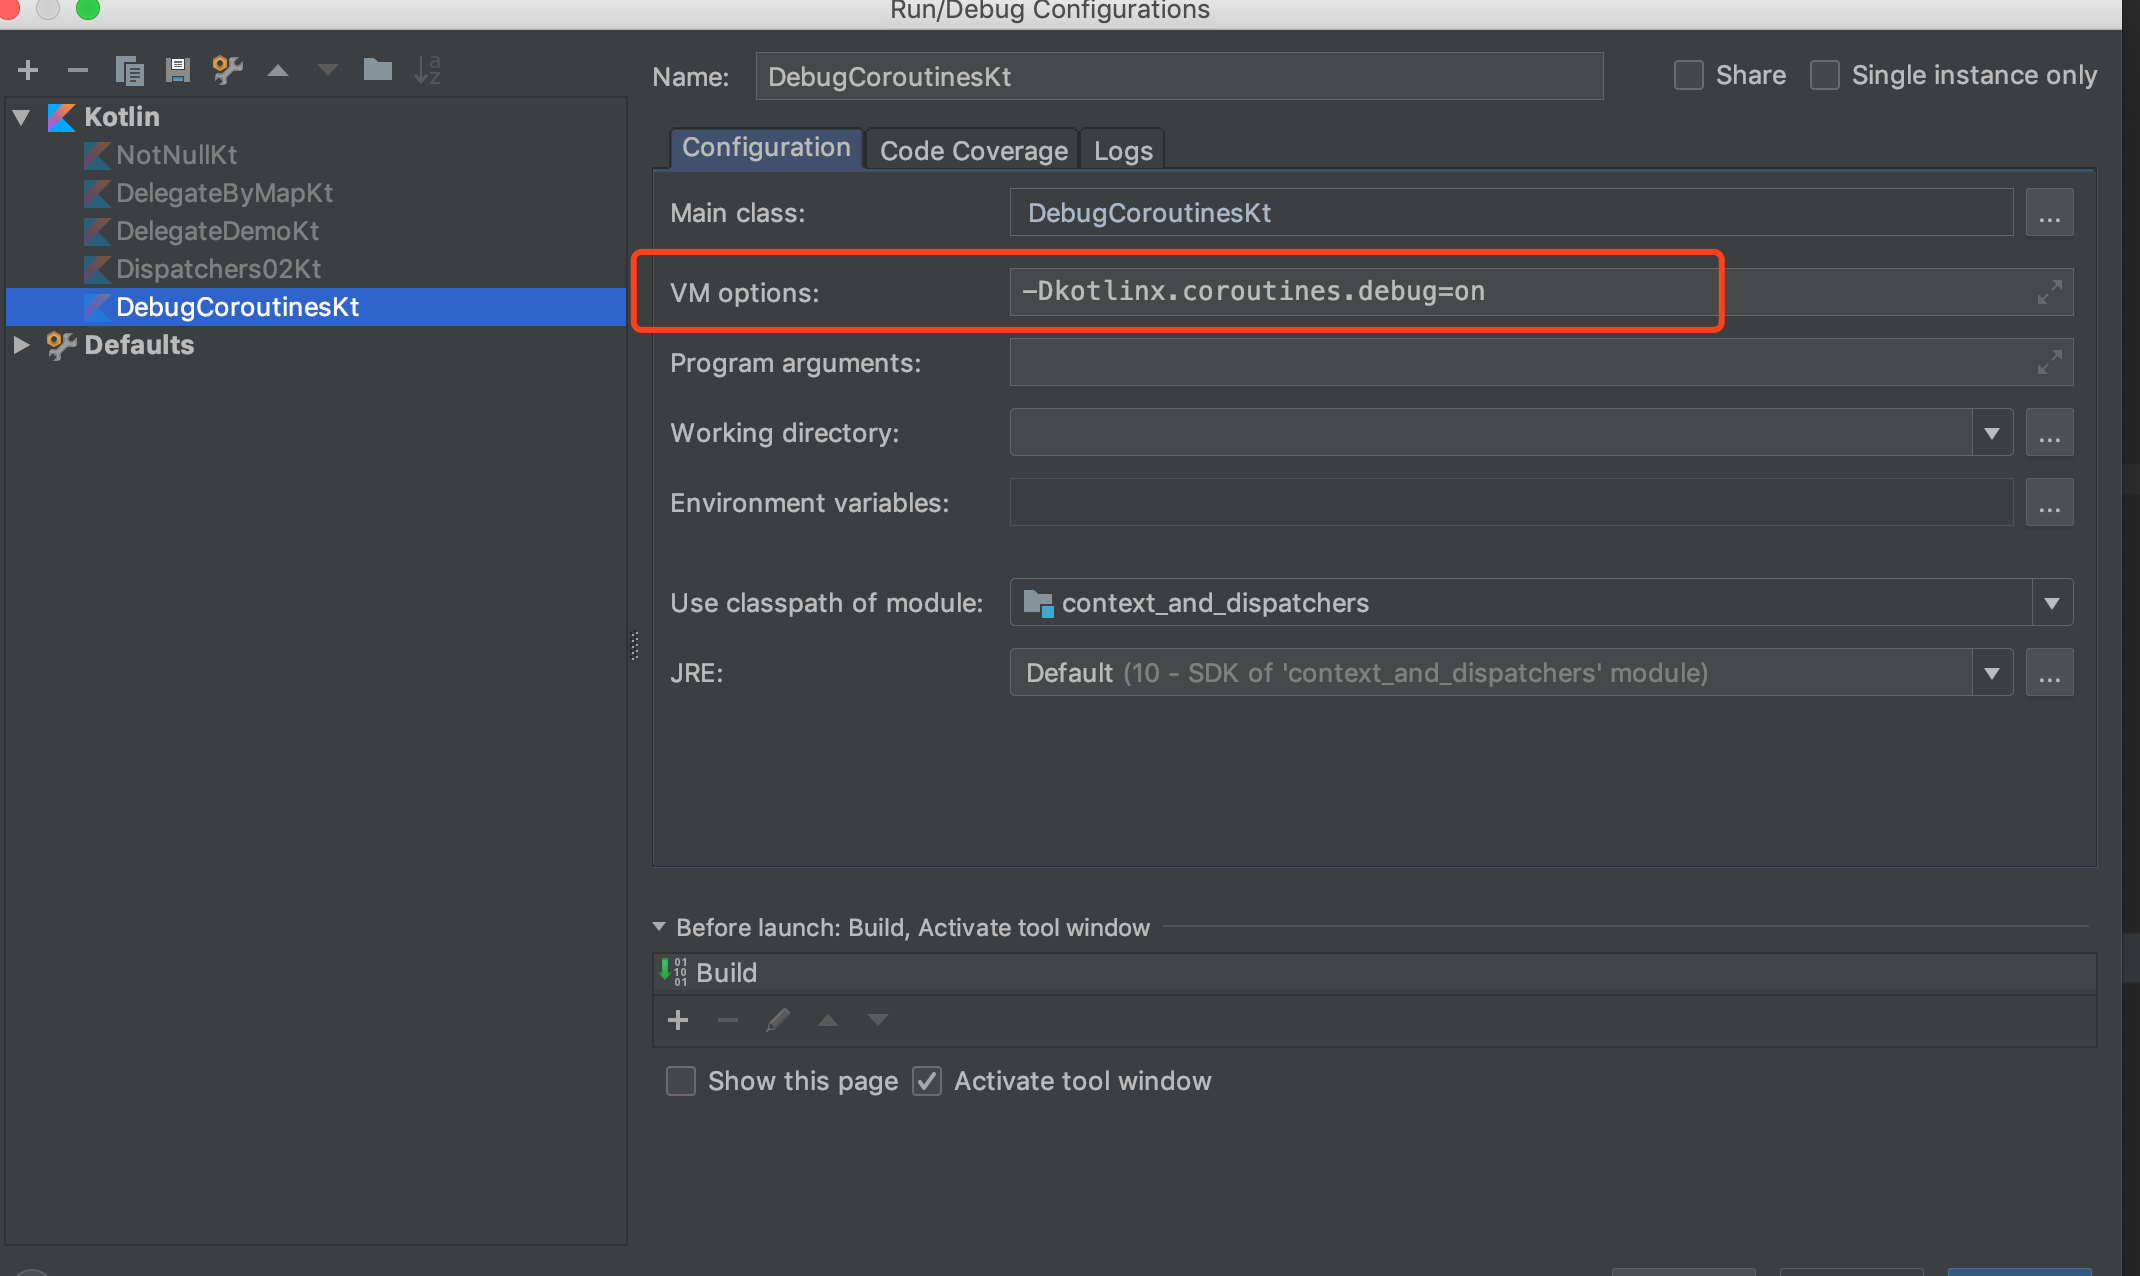Enable the Share checkbox
The width and height of the screenshot is (2140, 1276).
pos(1684,74)
